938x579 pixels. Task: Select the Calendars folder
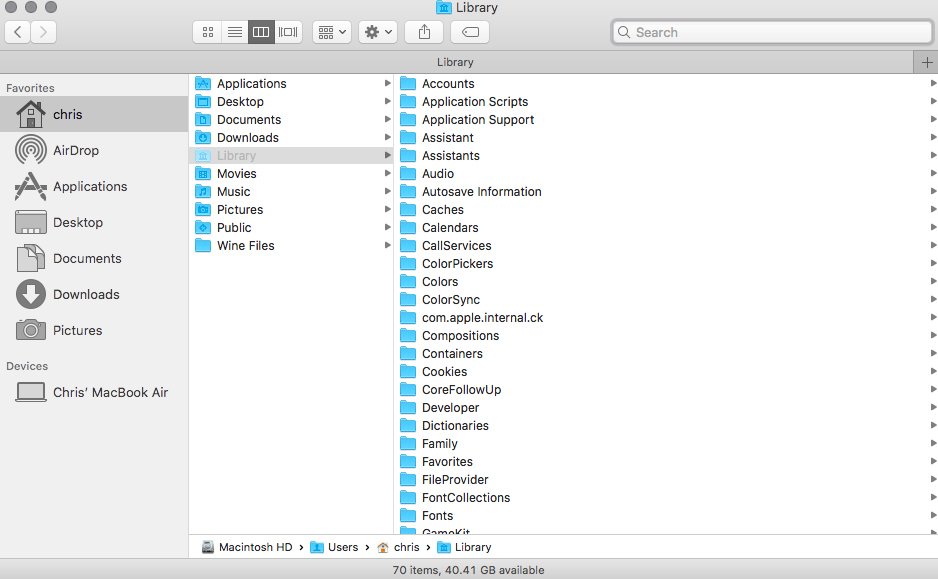tap(666, 227)
